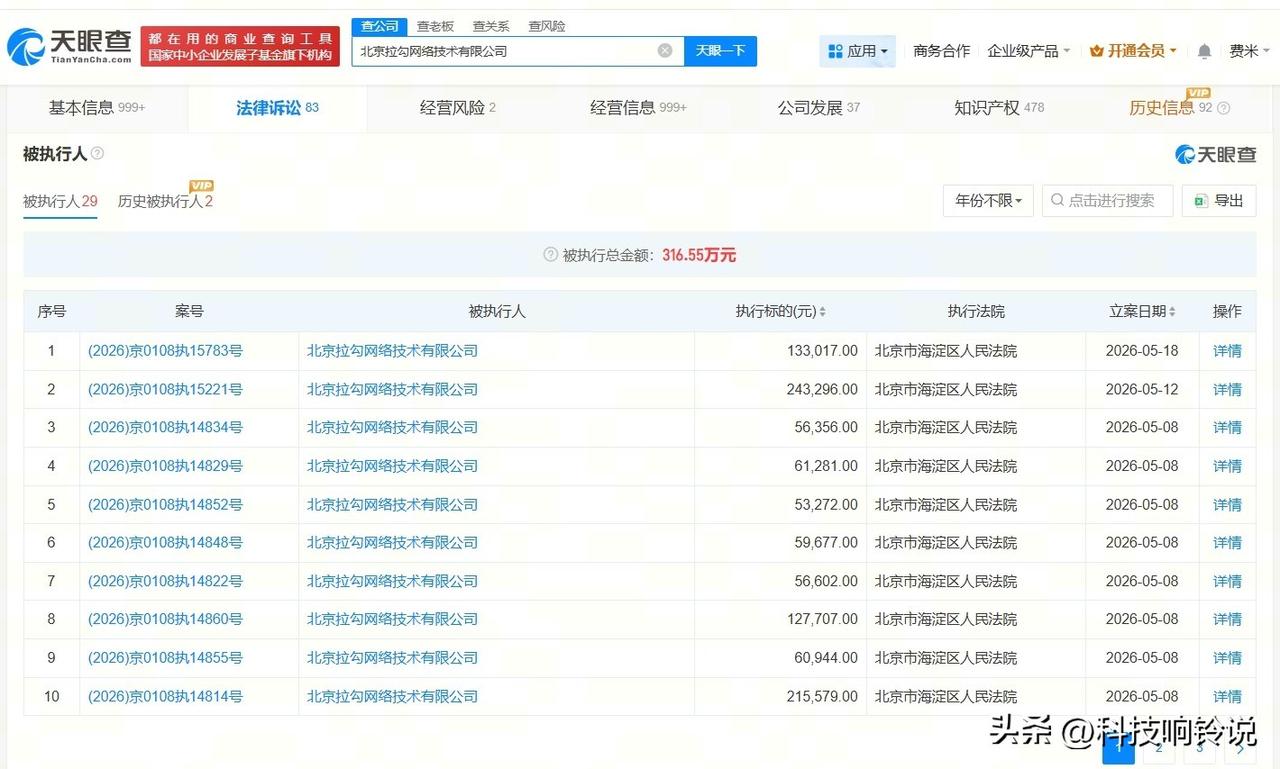Screen dimensions: 1280x769
Task: Switch to 知识产权 tab
Action: click(999, 108)
